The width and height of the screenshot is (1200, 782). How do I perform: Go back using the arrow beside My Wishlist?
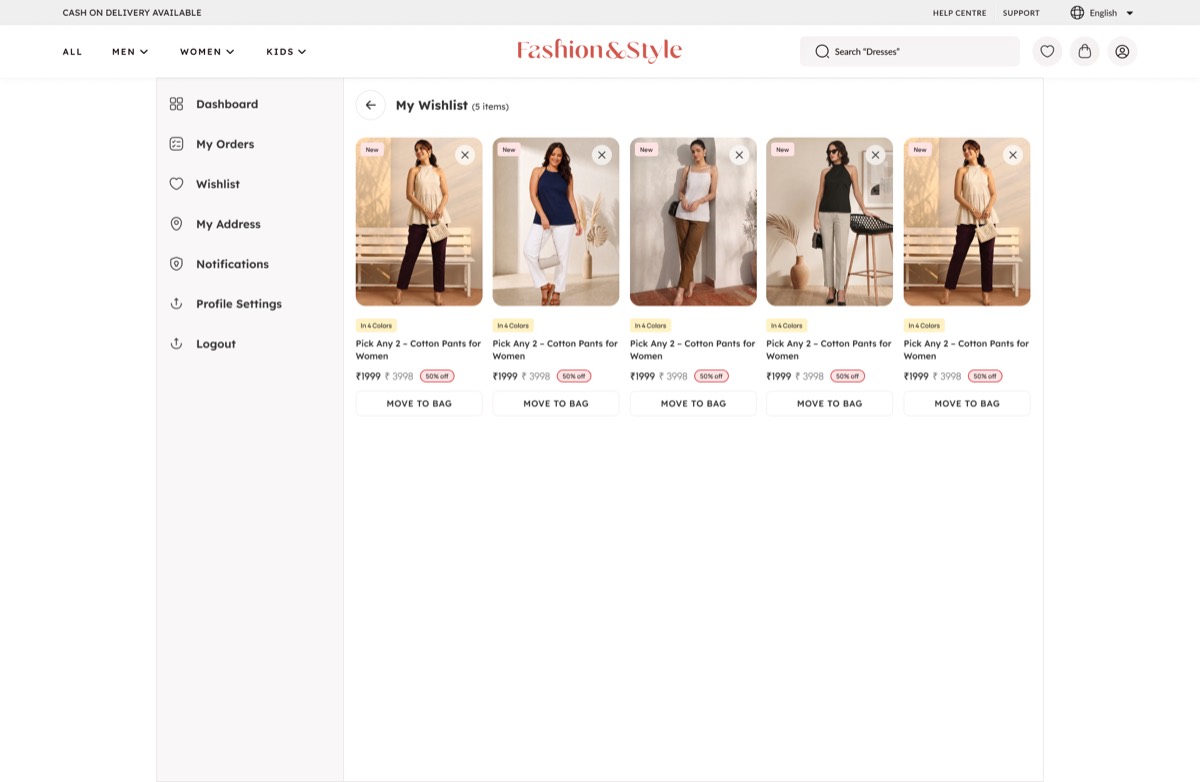tap(370, 105)
